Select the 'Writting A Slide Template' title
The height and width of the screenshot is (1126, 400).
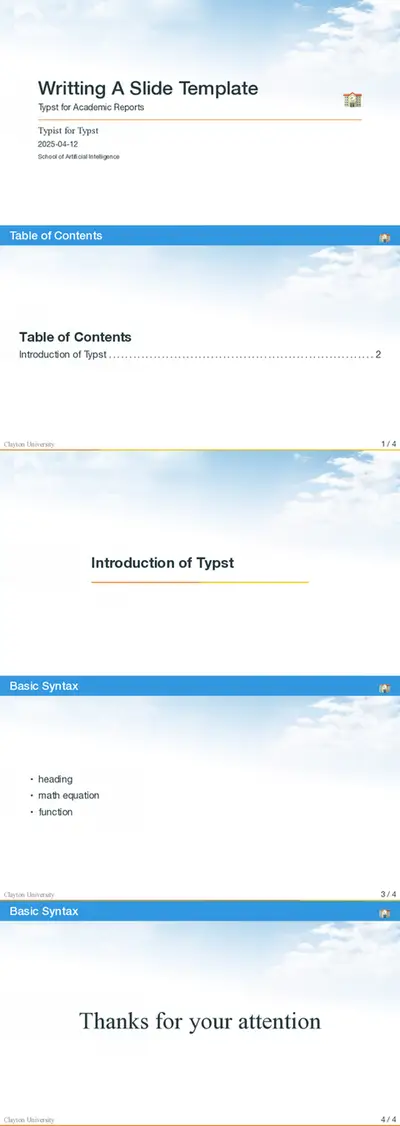point(148,88)
